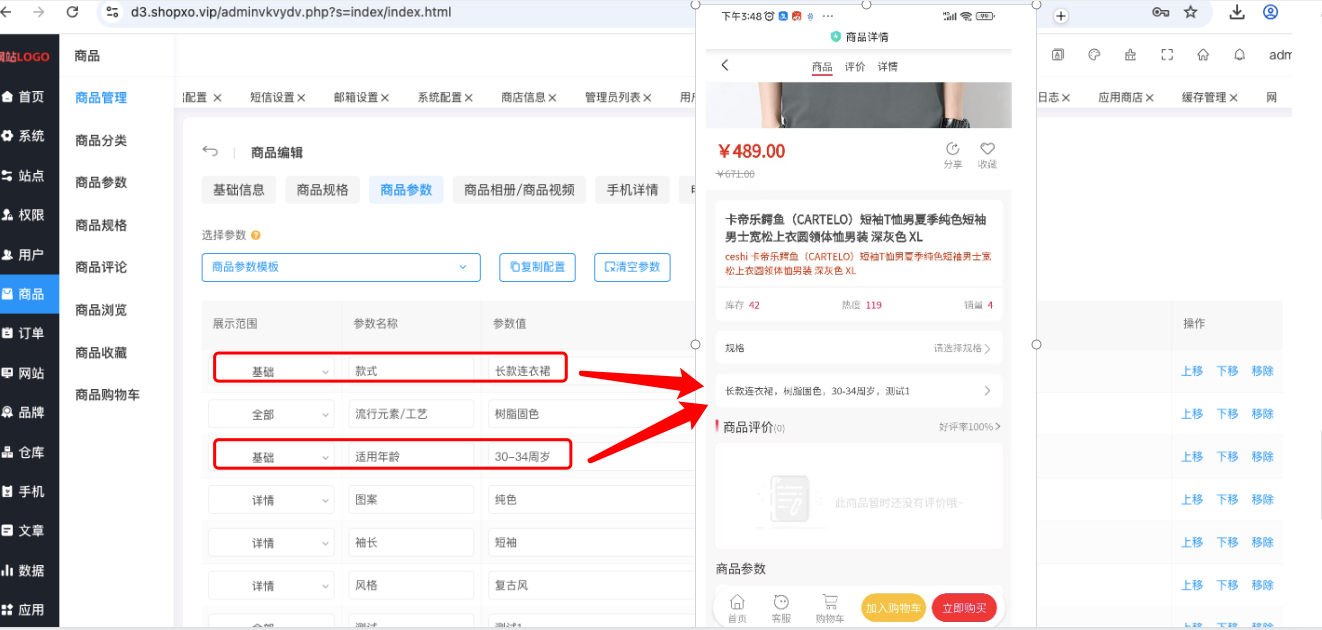Bookmark the page with the star icon
The image size is (1322, 630).
tap(1190, 12)
